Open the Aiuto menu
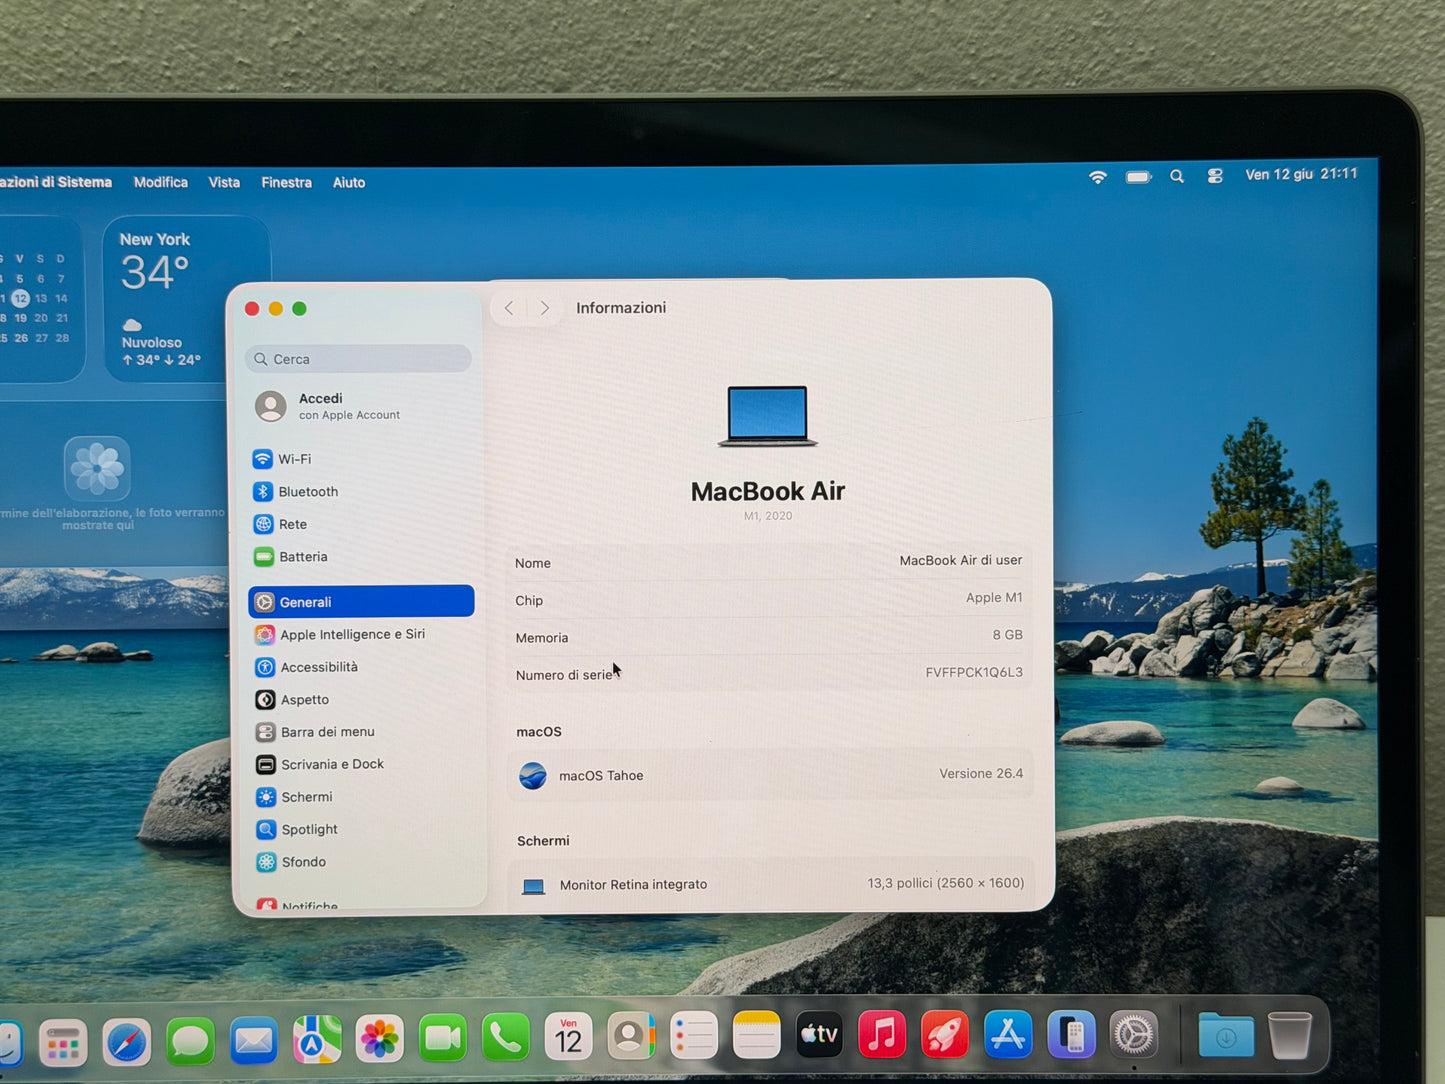The image size is (1445, 1084). (349, 182)
